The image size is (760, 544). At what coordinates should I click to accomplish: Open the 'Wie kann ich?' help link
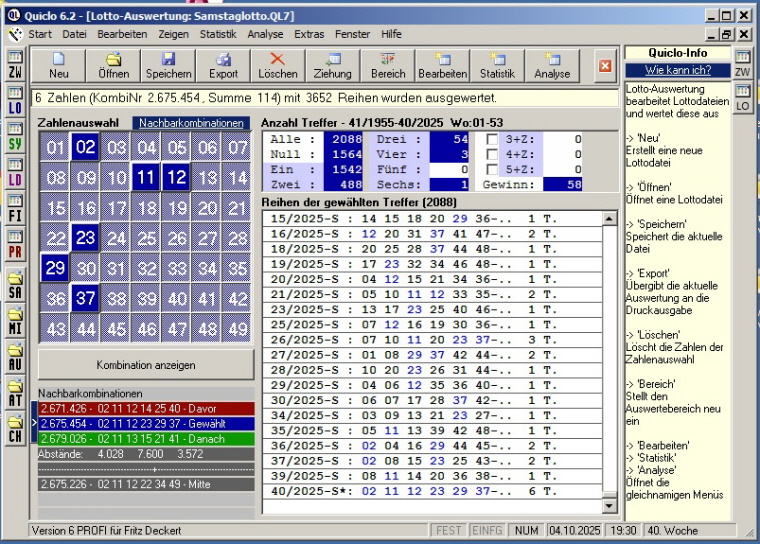[677, 70]
